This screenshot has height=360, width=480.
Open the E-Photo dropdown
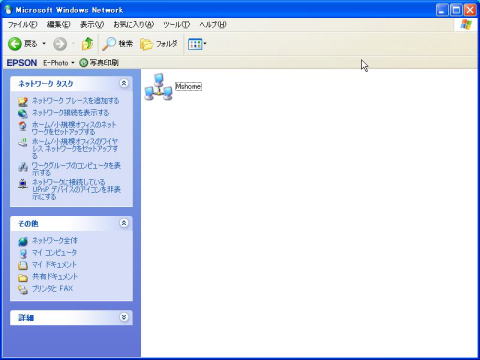pos(59,63)
